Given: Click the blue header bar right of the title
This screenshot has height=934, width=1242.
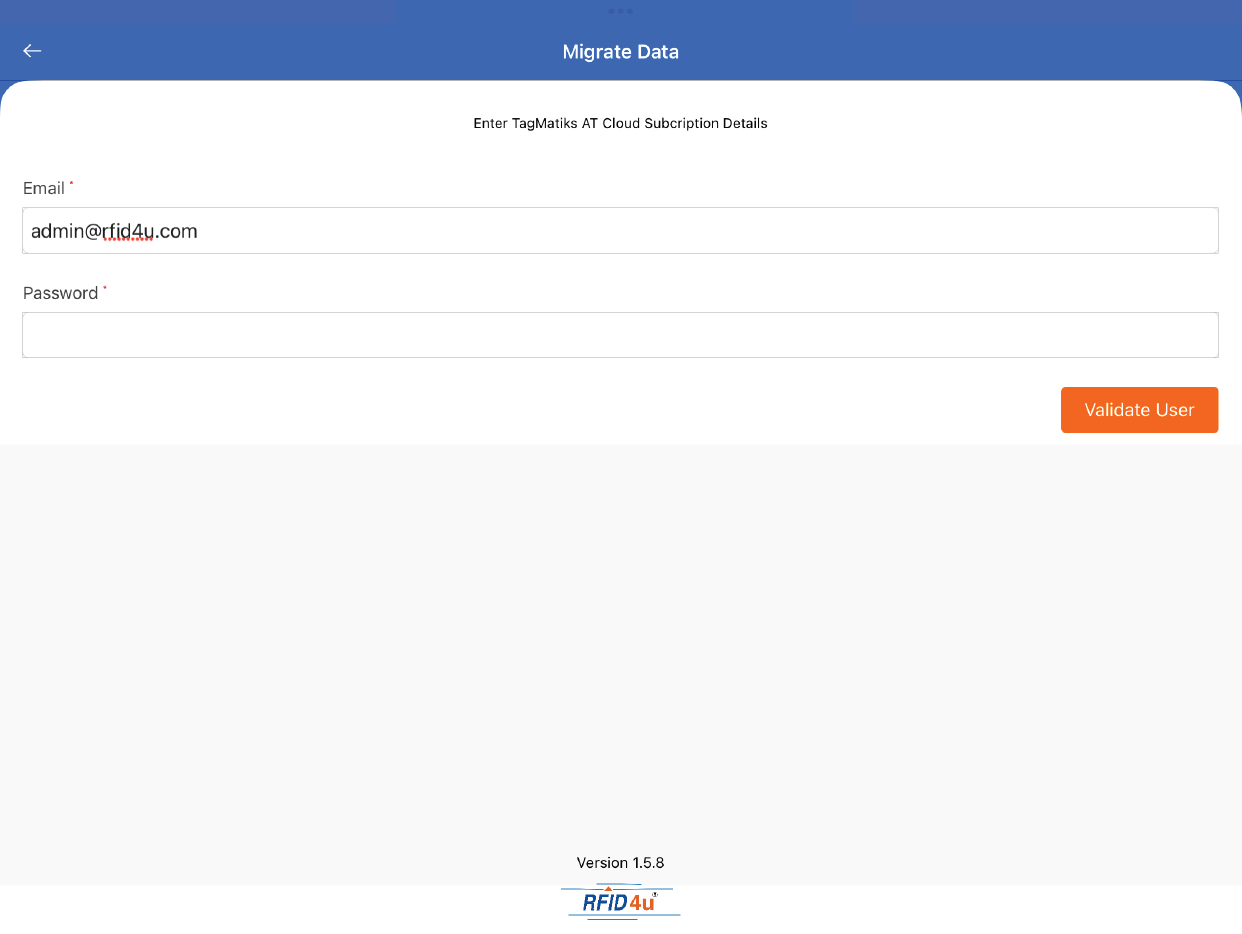Looking at the screenshot, I should pyautogui.click(x=950, y=52).
